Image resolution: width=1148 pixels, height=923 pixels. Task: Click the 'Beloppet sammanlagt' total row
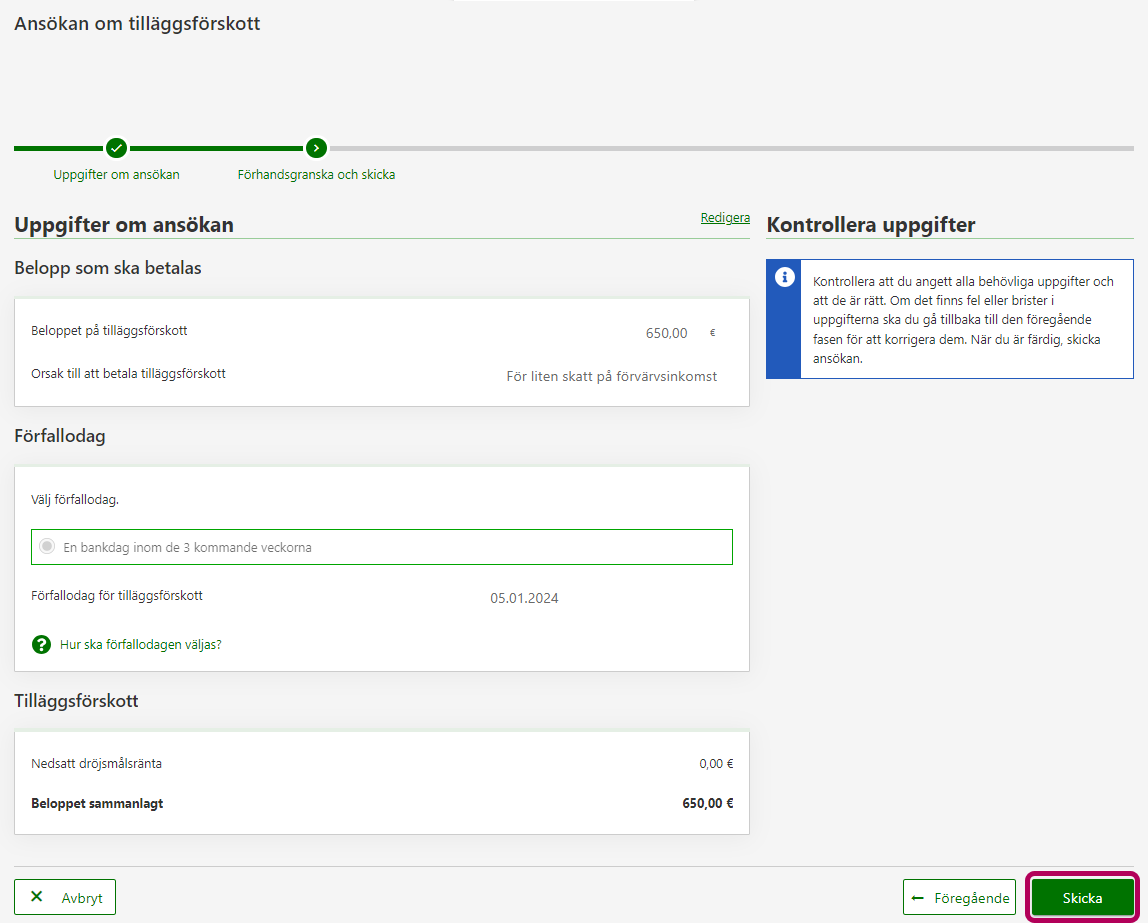(382, 803)
